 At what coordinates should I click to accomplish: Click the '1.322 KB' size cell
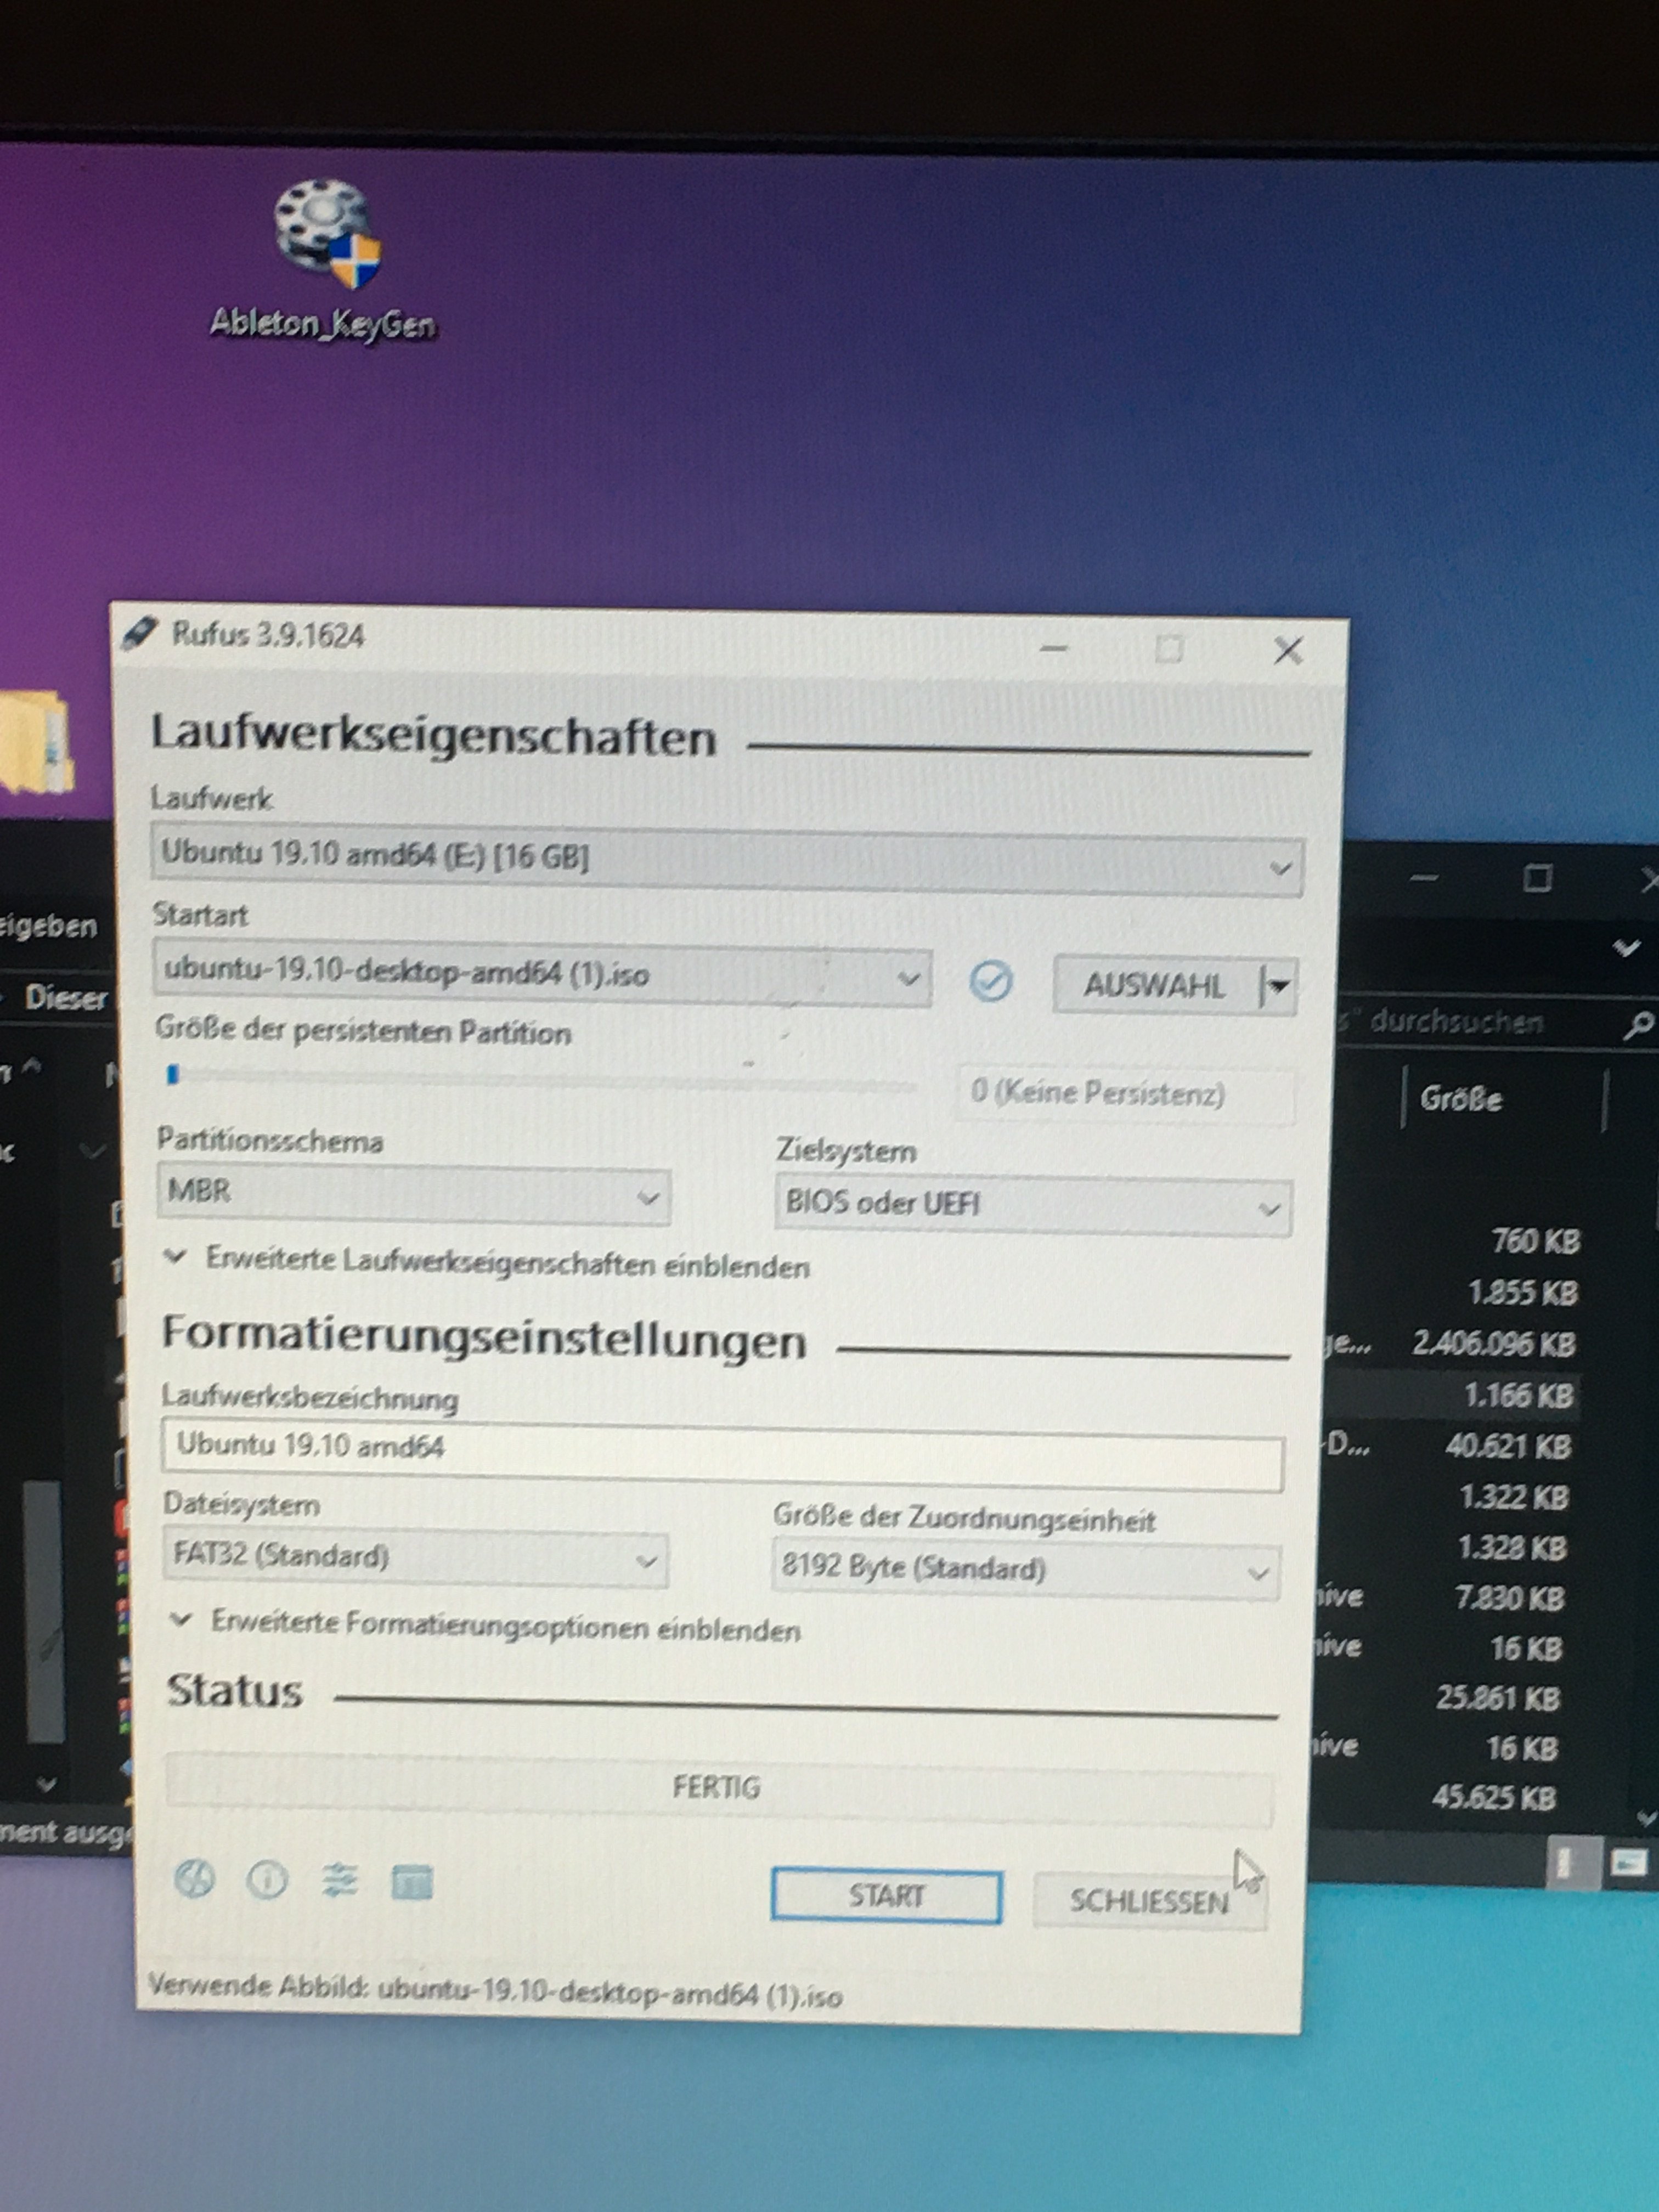[1513, 1497]
